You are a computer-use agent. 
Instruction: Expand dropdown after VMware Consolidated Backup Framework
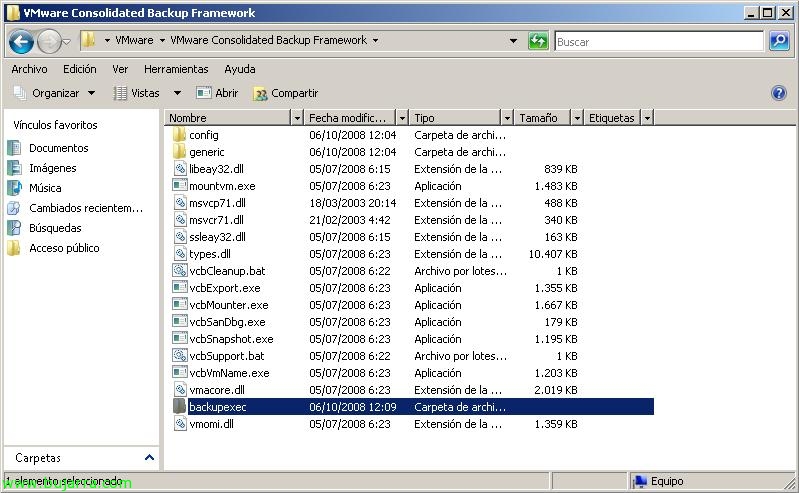click(376, 40)
